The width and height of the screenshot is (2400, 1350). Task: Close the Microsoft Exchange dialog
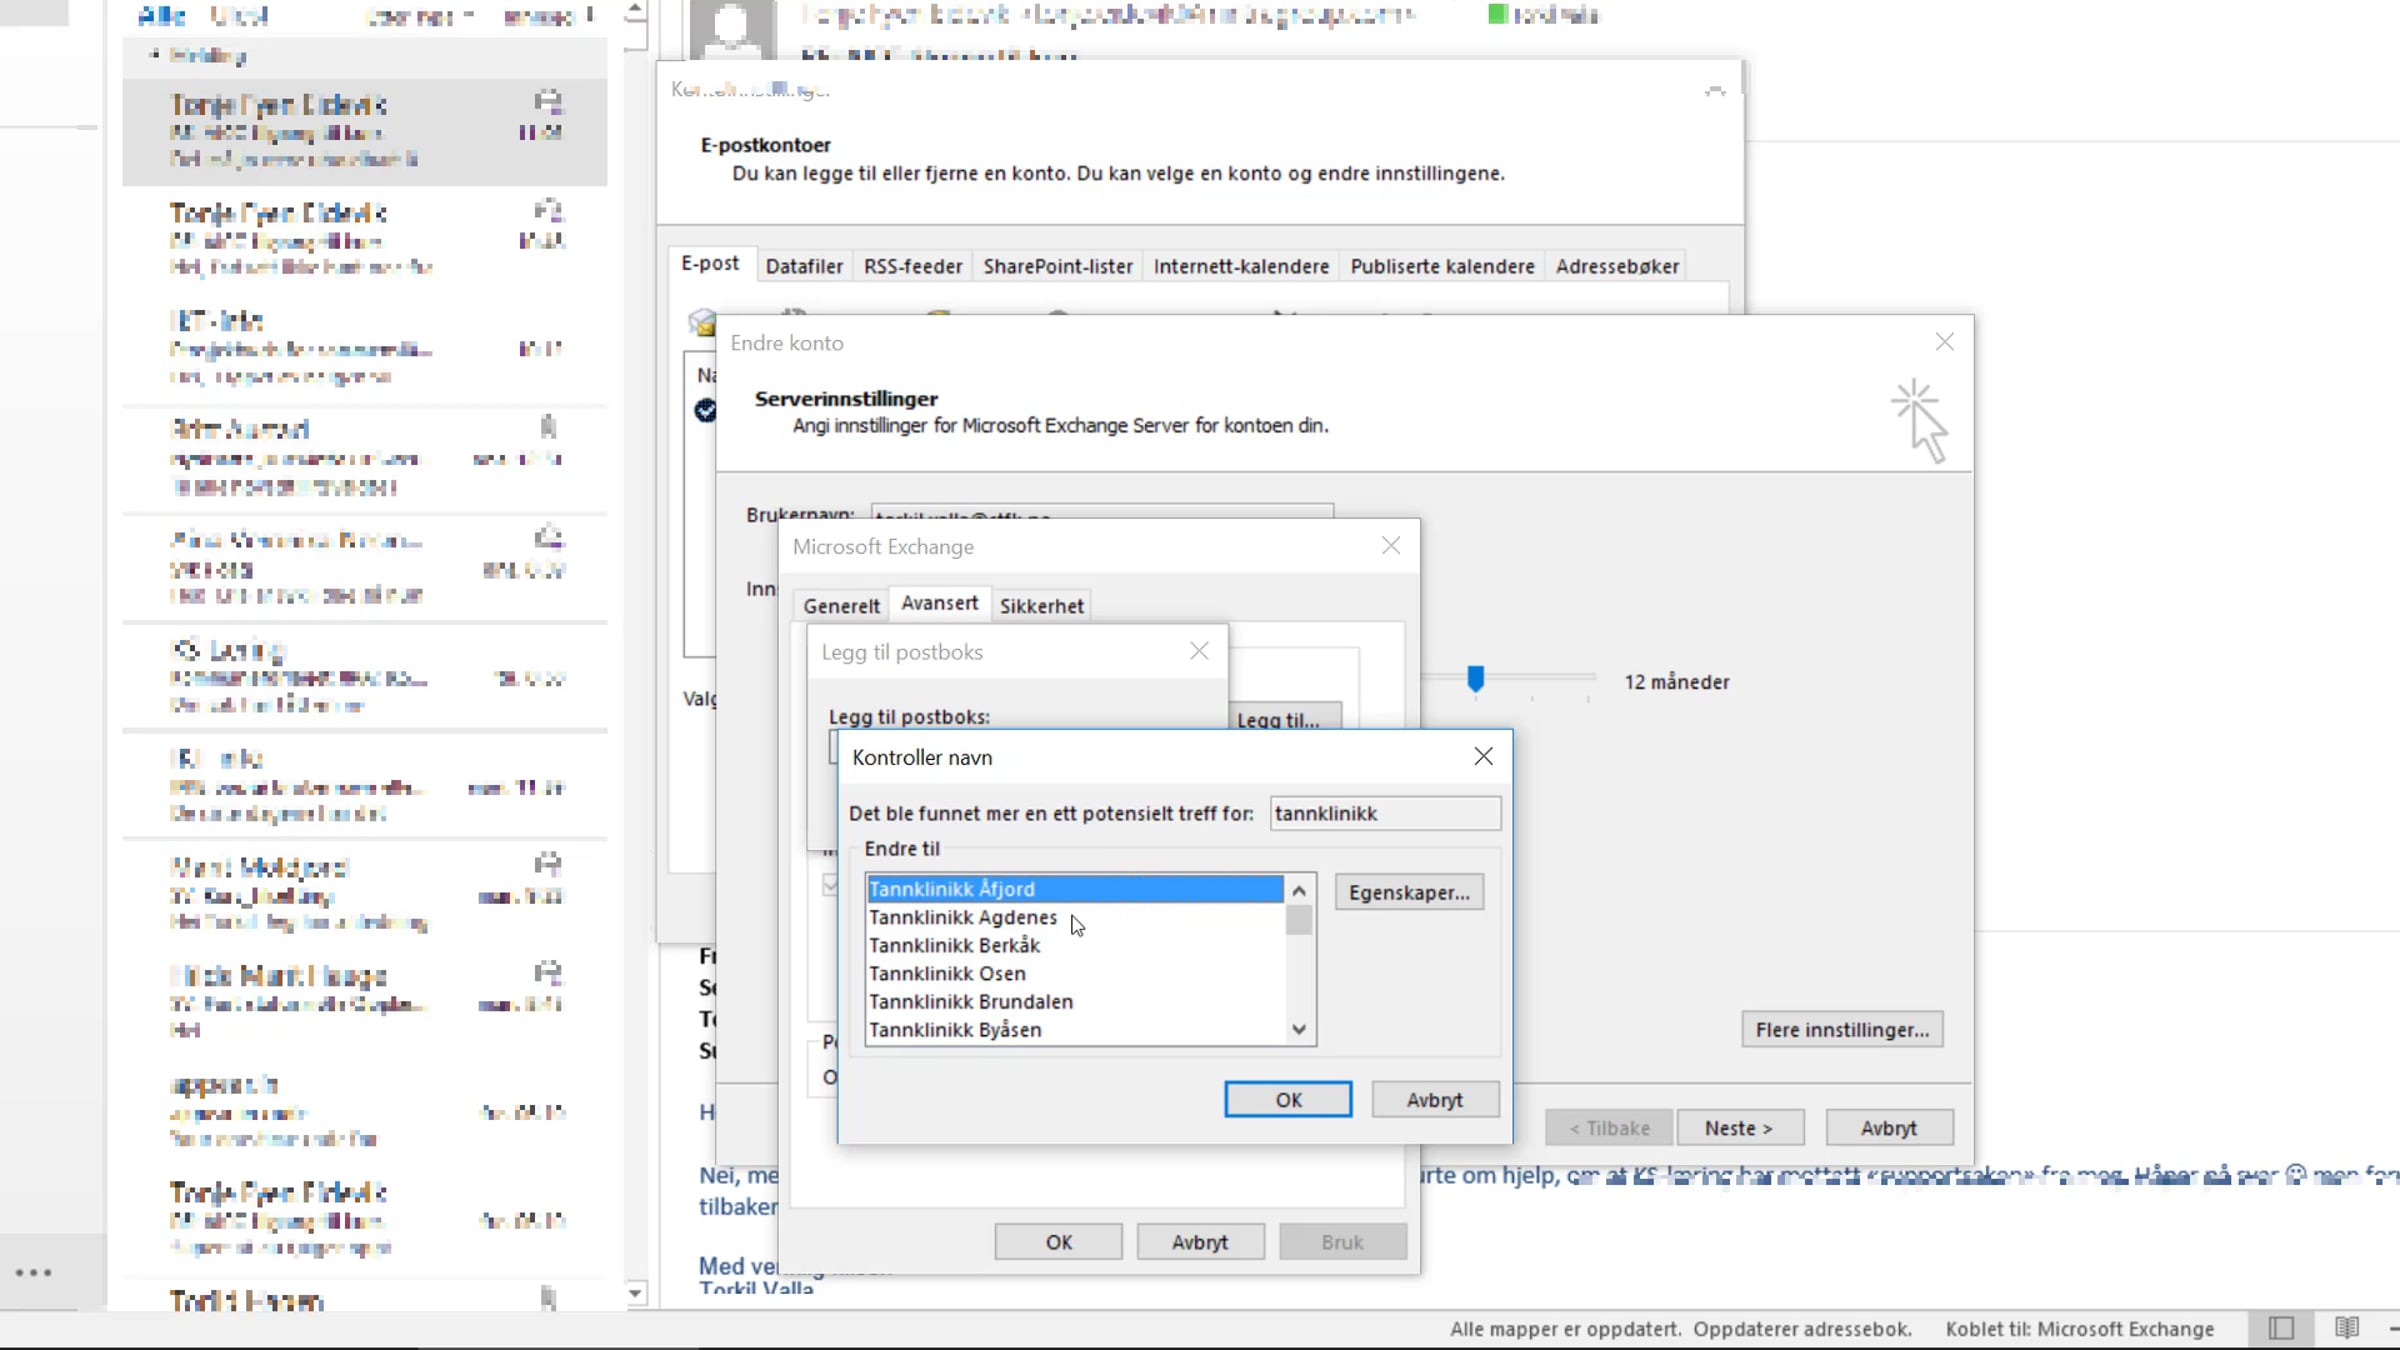1391,546
